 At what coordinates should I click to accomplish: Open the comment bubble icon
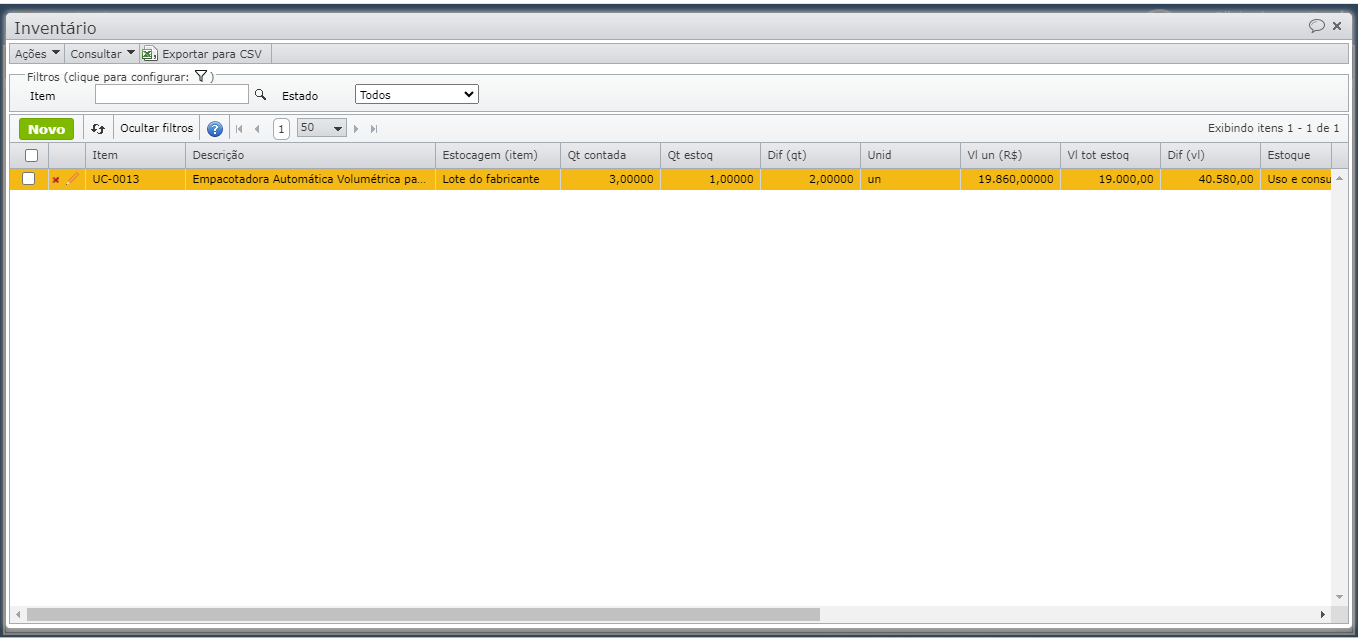1317,26
